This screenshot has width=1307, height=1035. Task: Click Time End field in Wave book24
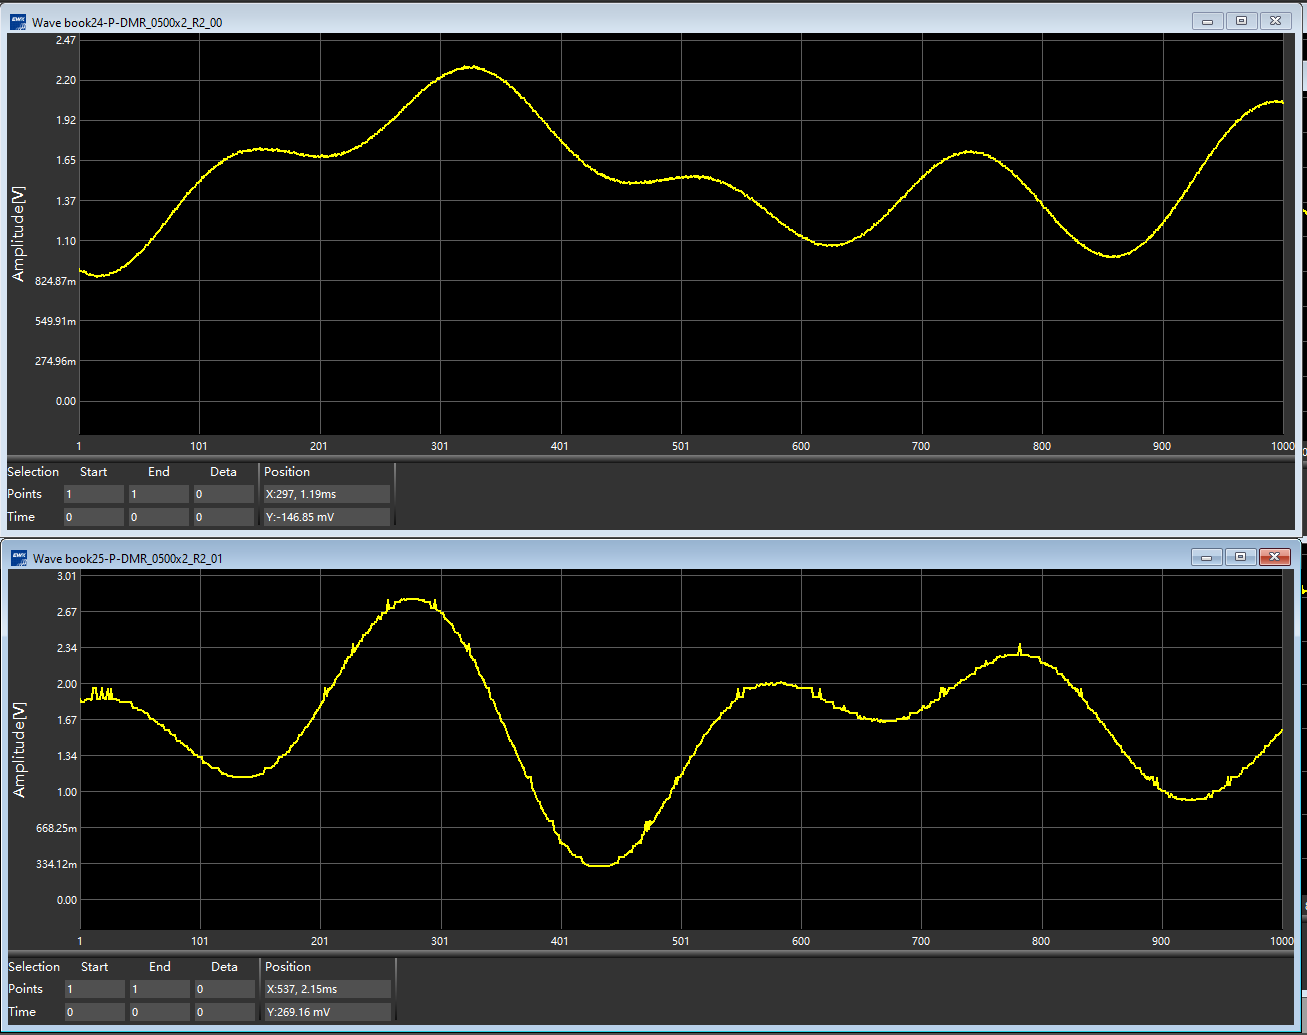[x=159, y=517]
